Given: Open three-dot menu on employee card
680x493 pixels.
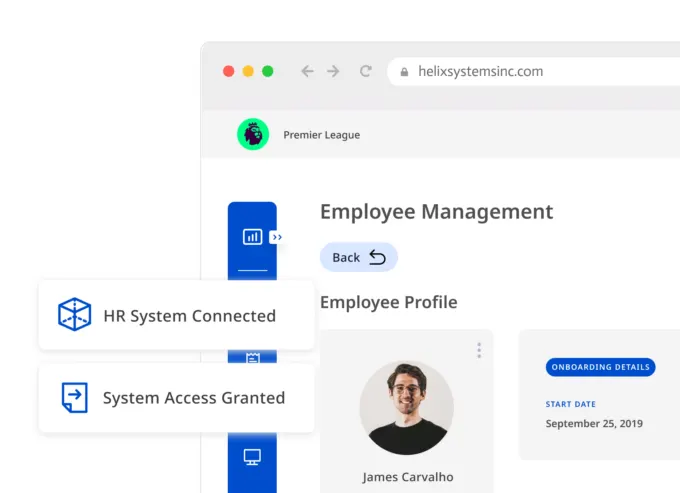Looking at the screenshot, I should click(479, 350).
